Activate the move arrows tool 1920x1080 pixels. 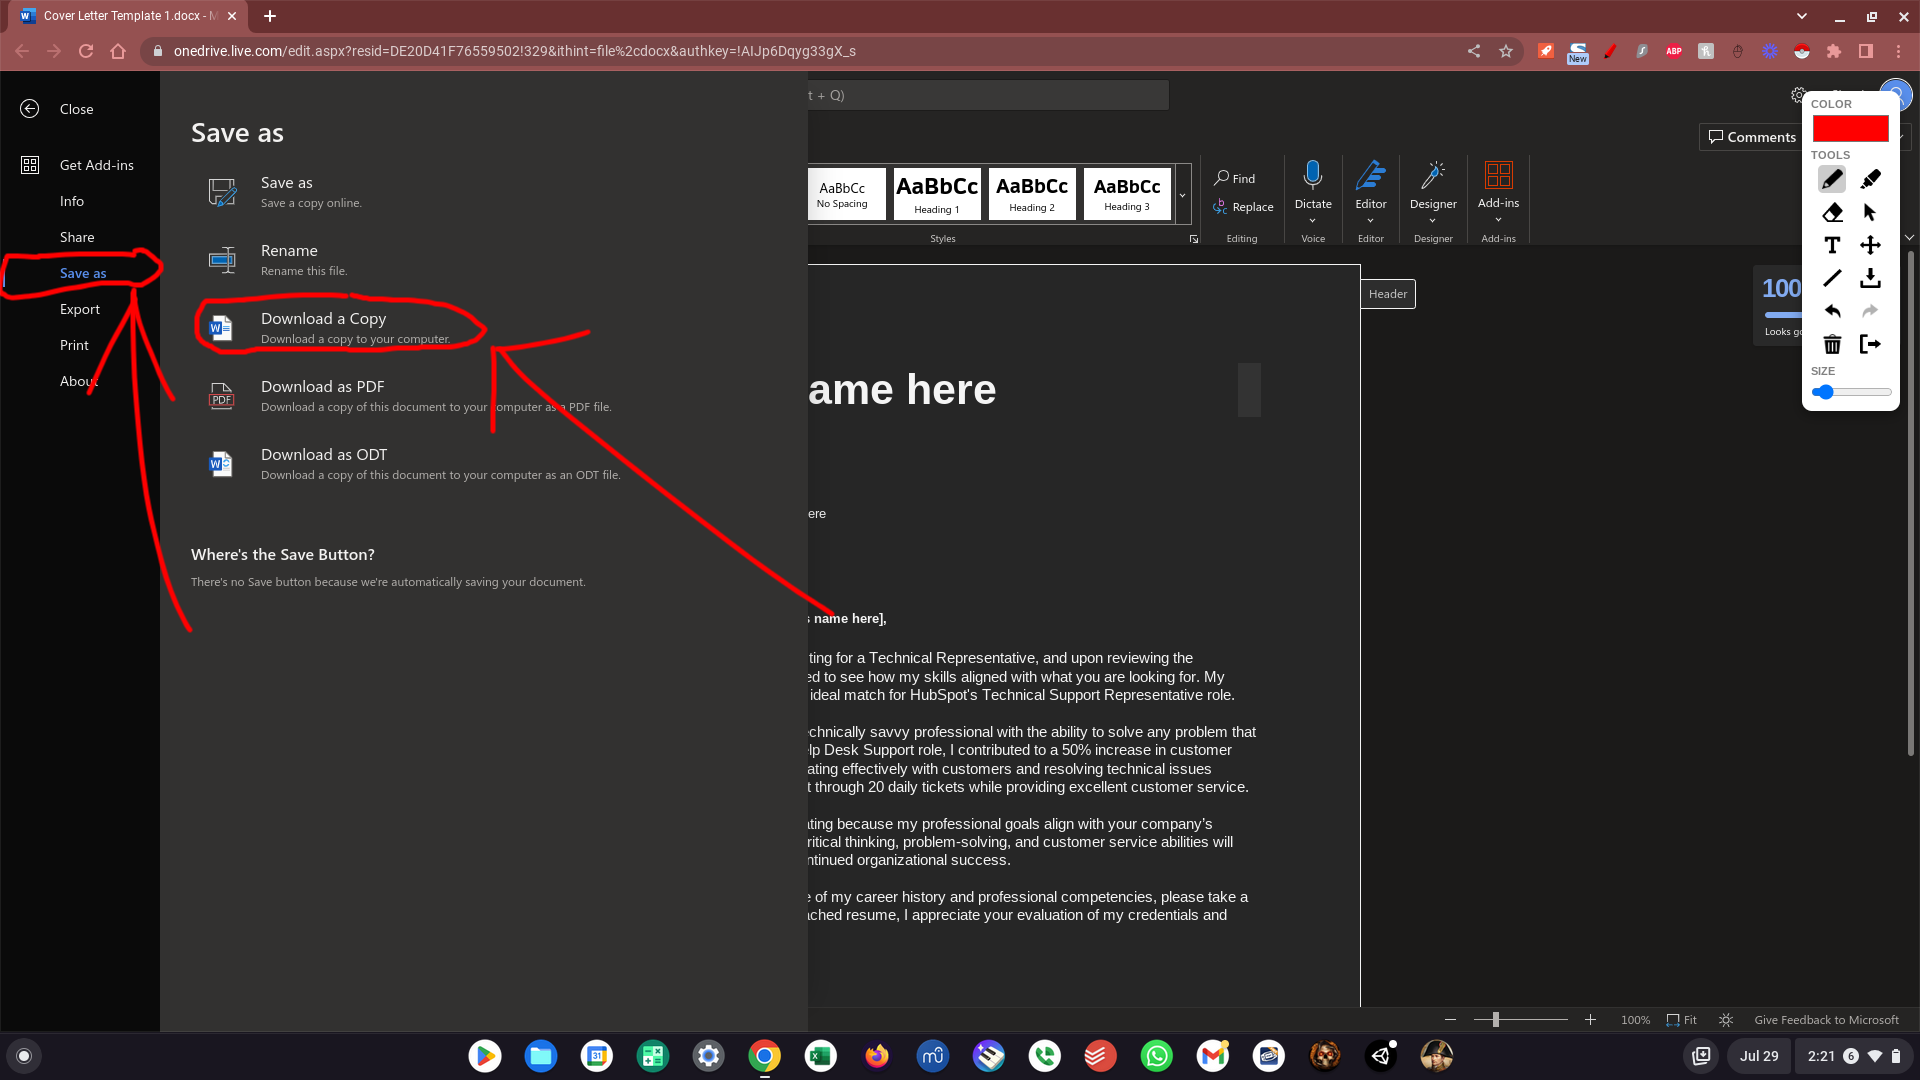click(x=1870, y=245)
